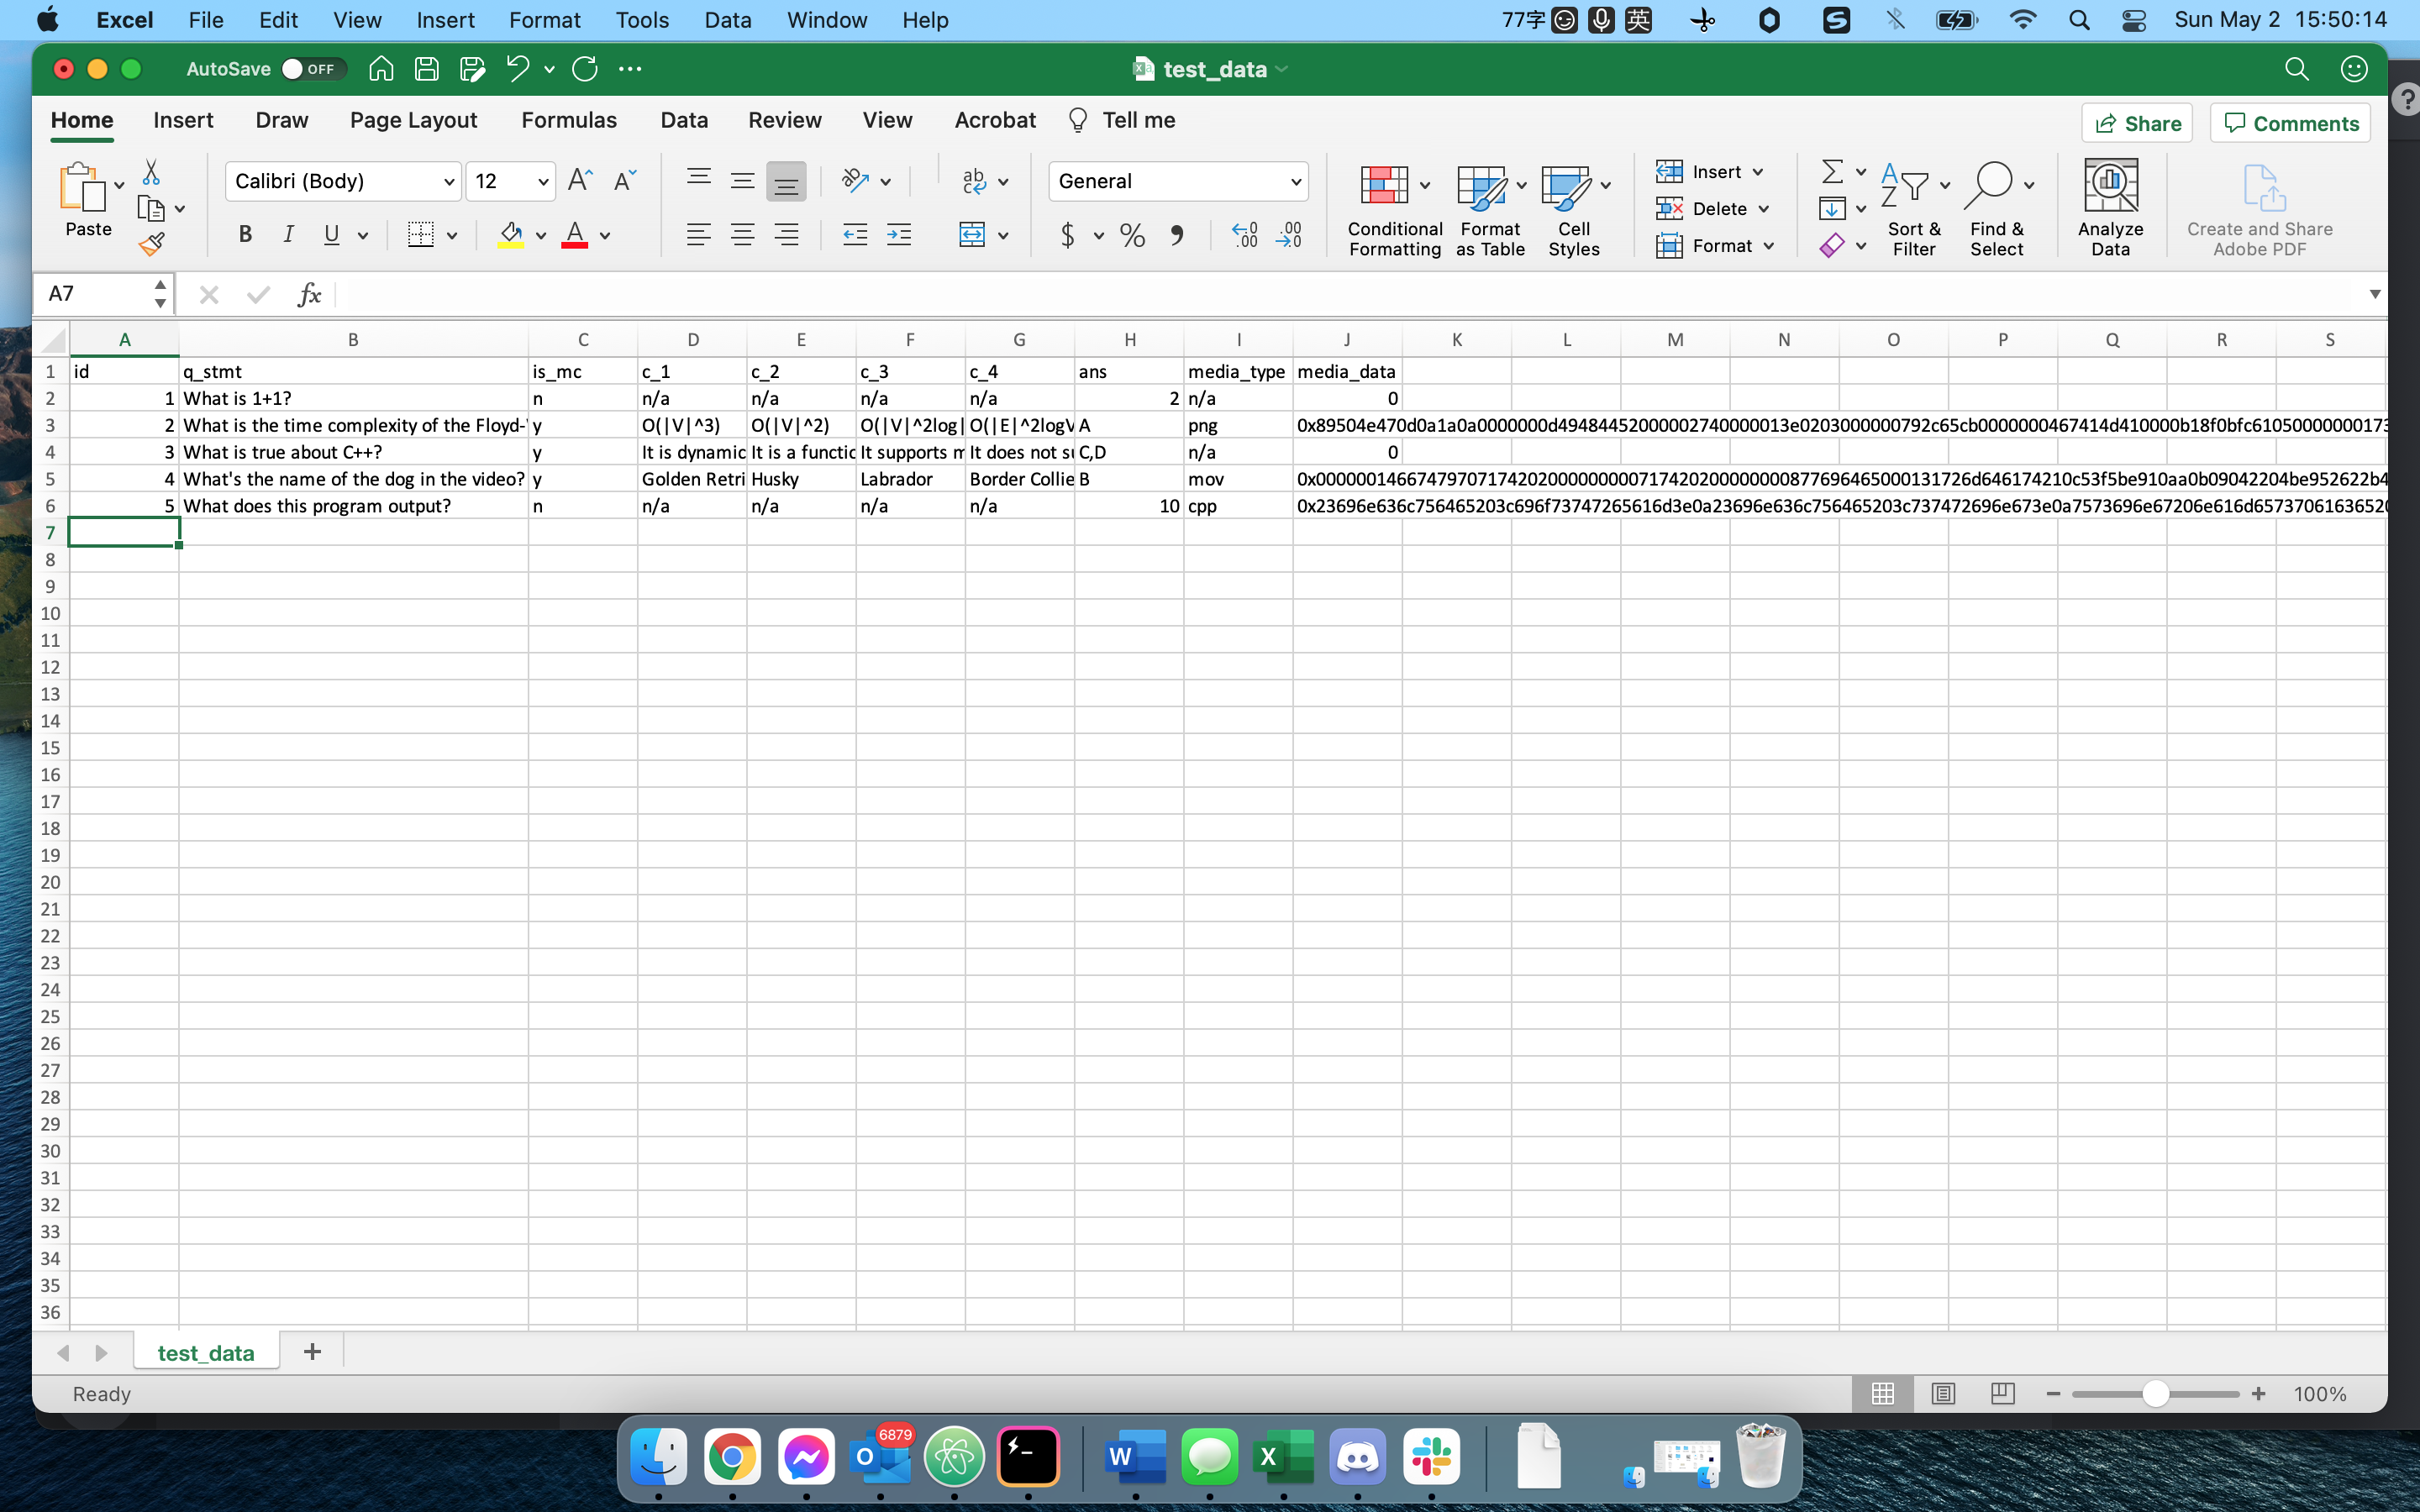The width and height of the screenshot is (2420, 1512).
Task: Click the AutoSum sigma icon
Action: [1832, 172]
